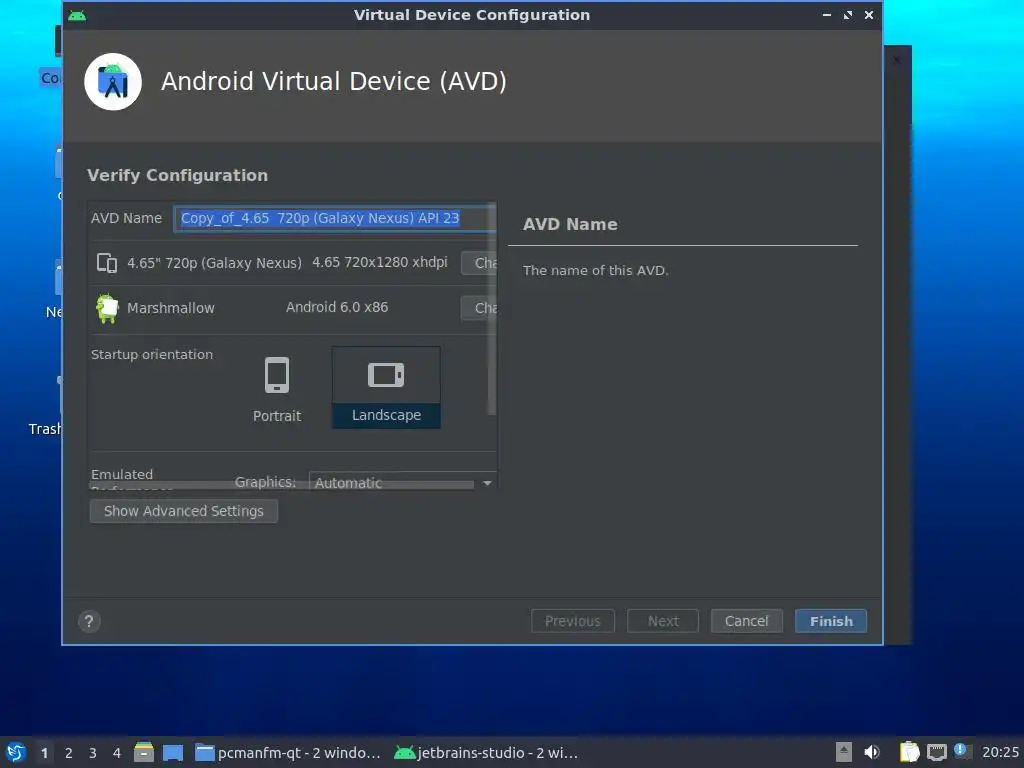Click 'The name of this AVD.' description
This screenshot has height=768, width=1024.
[596, 270]
